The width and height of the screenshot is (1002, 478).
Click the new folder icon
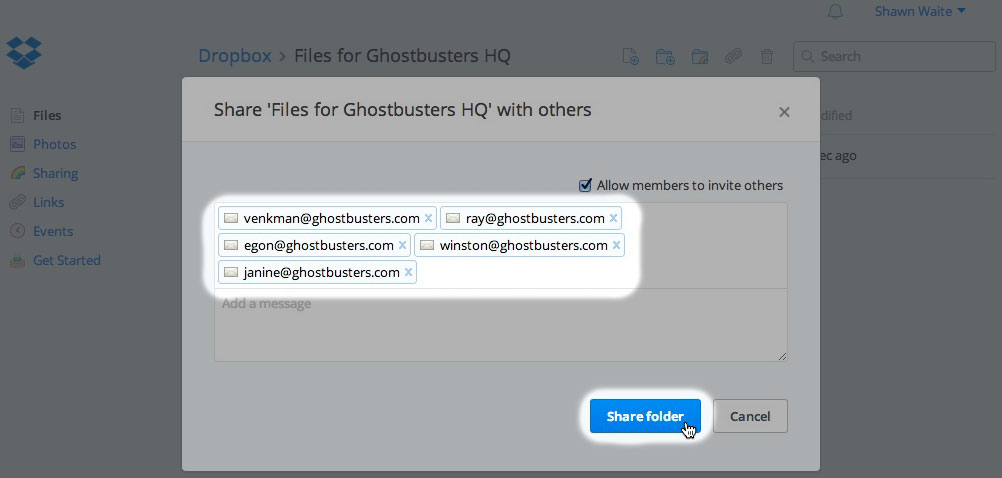[665, 56]
